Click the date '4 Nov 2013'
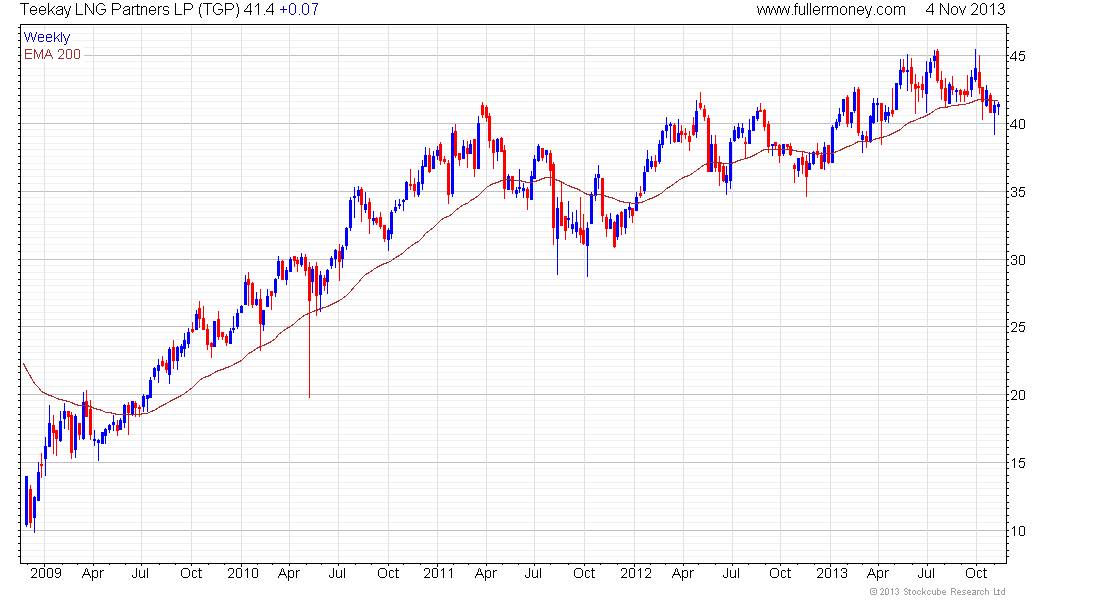Image resolution: width=1100 pixels, height=600 pixels. coord(965,10)
